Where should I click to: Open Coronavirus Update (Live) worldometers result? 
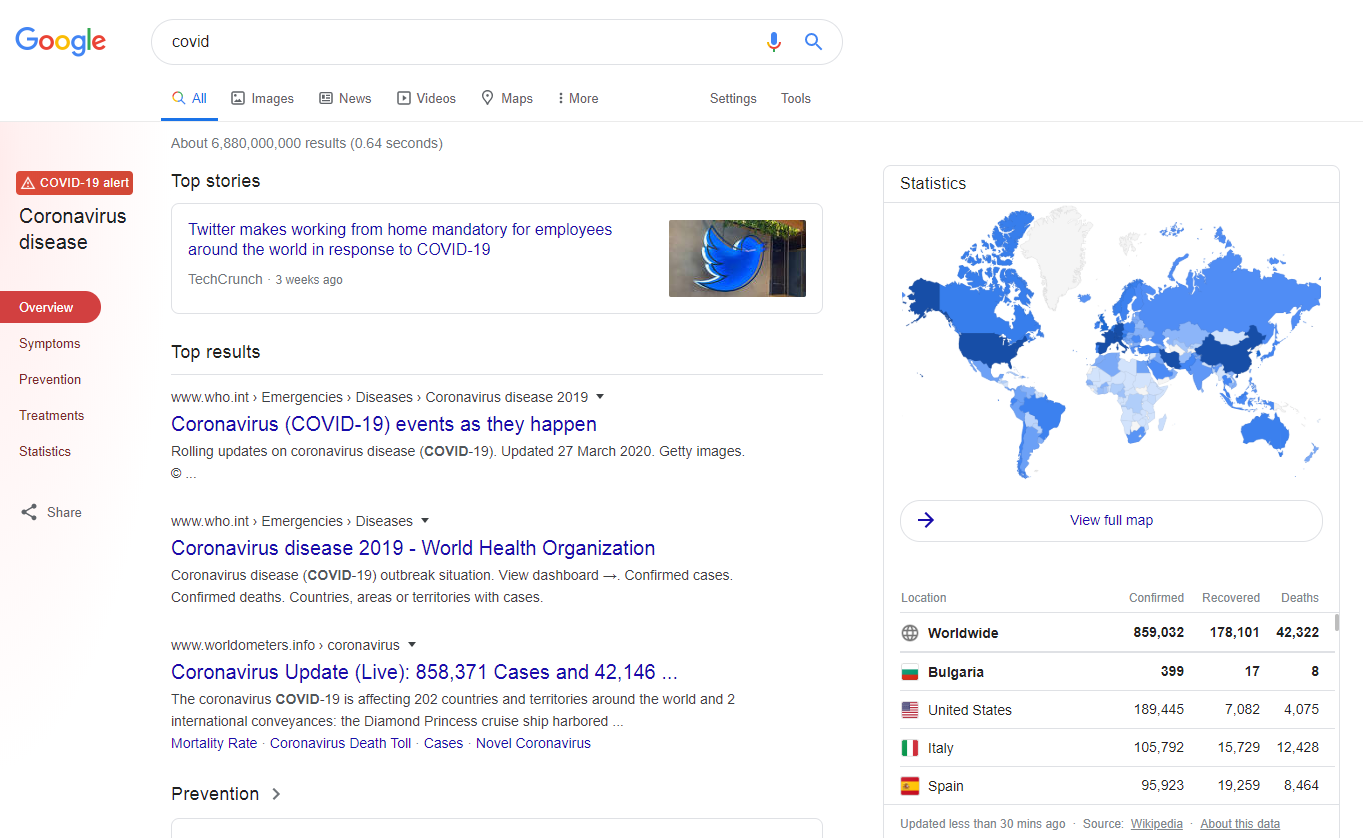tap(425, 672)
